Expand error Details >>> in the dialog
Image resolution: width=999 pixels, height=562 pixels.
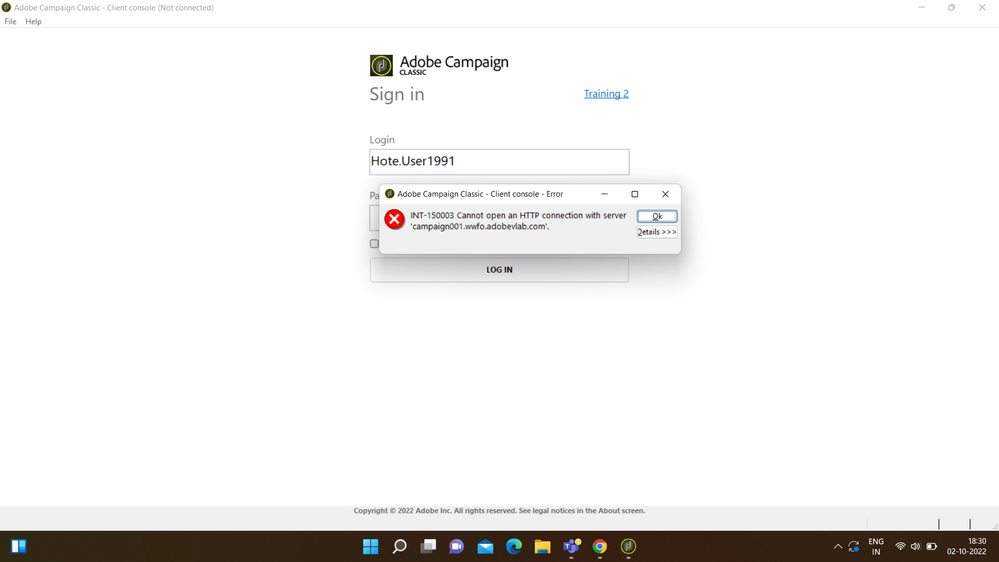point(657,232)
